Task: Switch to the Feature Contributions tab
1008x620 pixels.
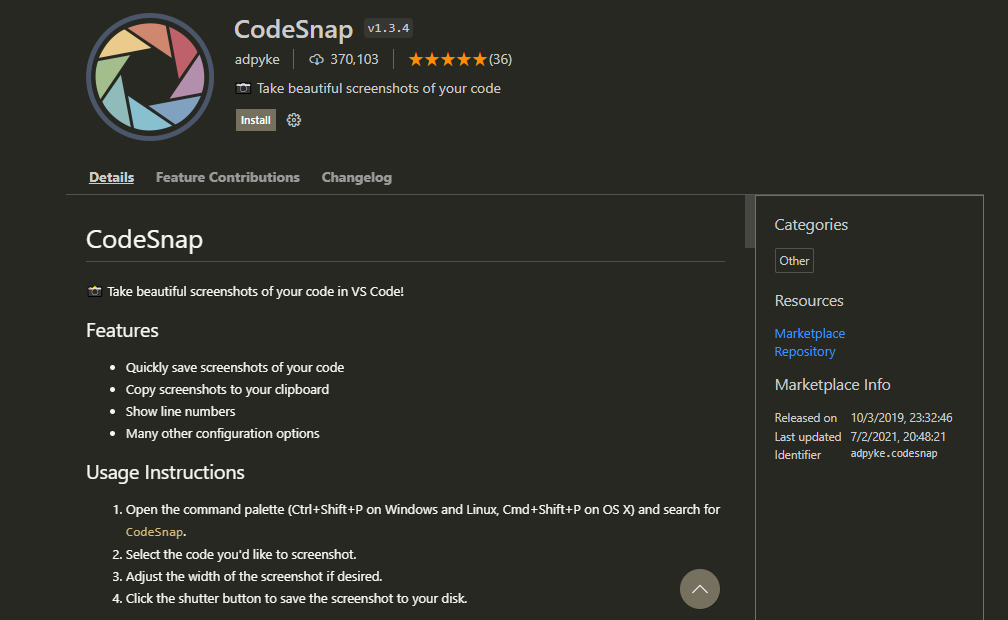Action: 227,177
